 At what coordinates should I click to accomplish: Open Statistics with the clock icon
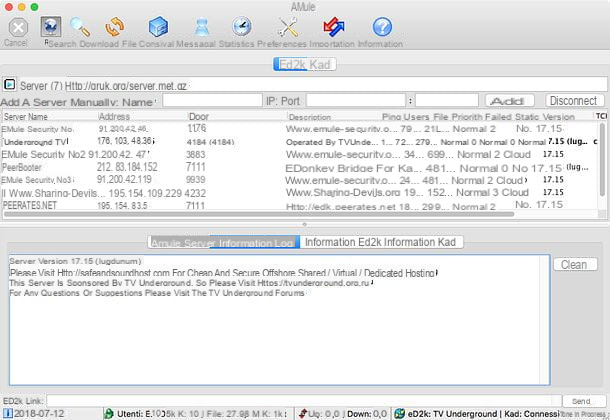(242, 27)
